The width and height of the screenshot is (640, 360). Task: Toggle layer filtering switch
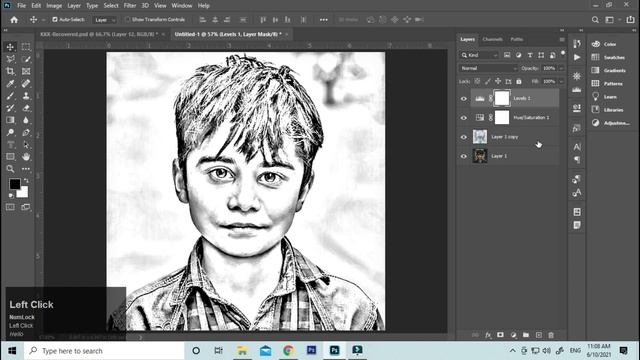tap(563, 53)
